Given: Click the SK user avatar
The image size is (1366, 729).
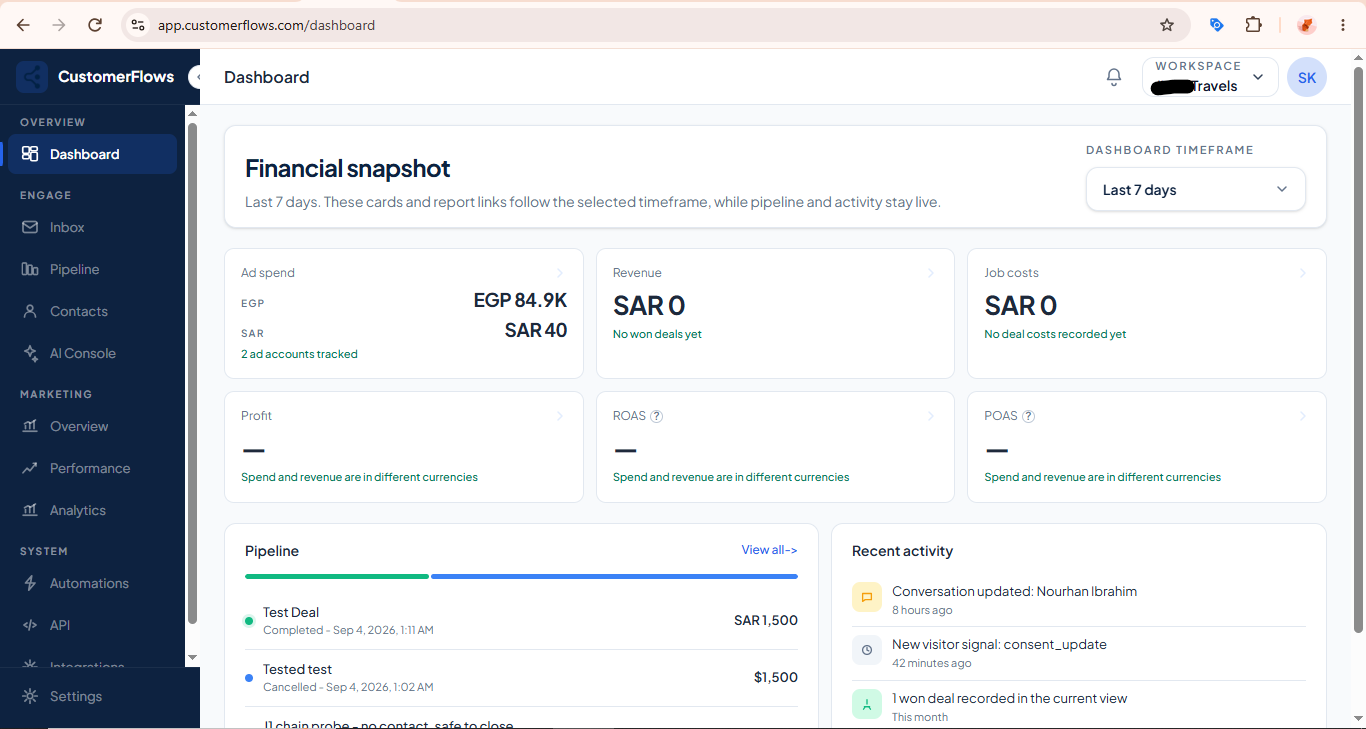Looking at the screenshot, I should tap(1307, 77).
